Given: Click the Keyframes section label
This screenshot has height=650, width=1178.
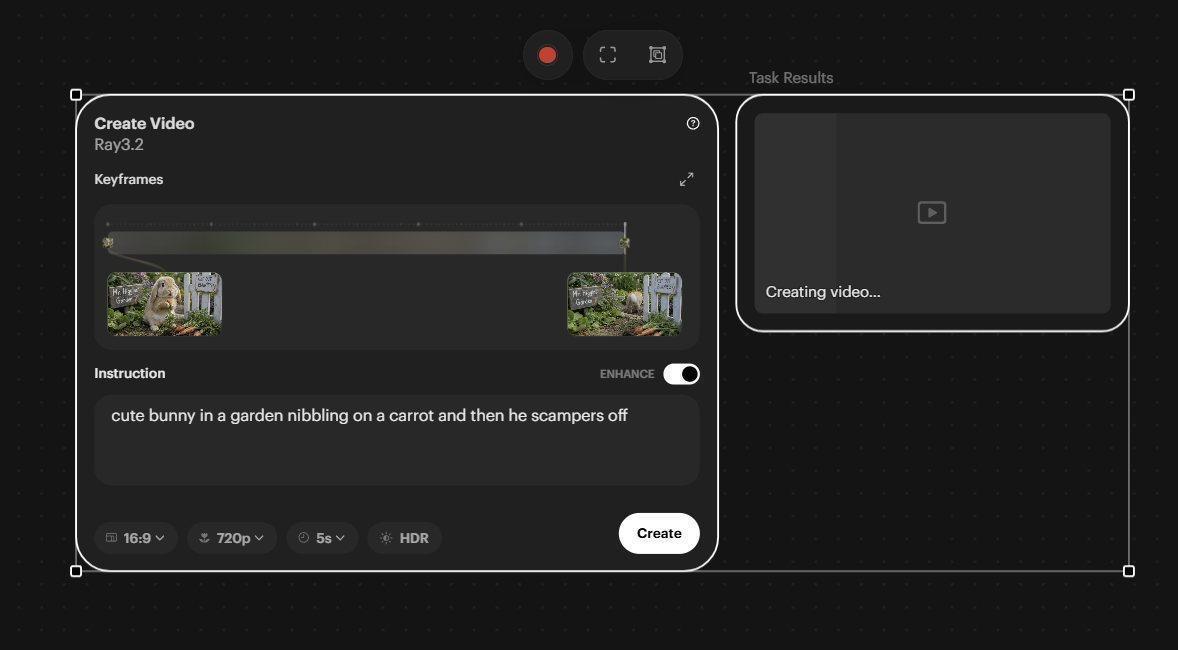Looking at the screenshot, I should click(128, 180).
